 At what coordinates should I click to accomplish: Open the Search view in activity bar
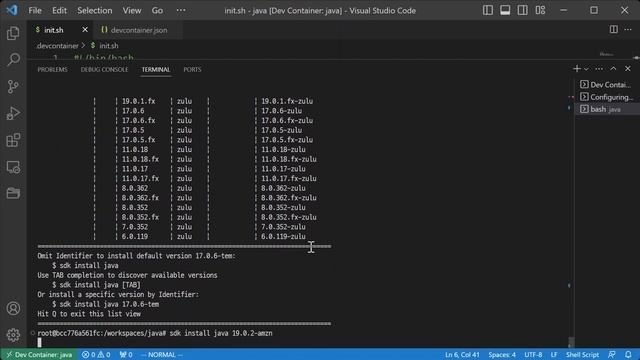(13, 60)
